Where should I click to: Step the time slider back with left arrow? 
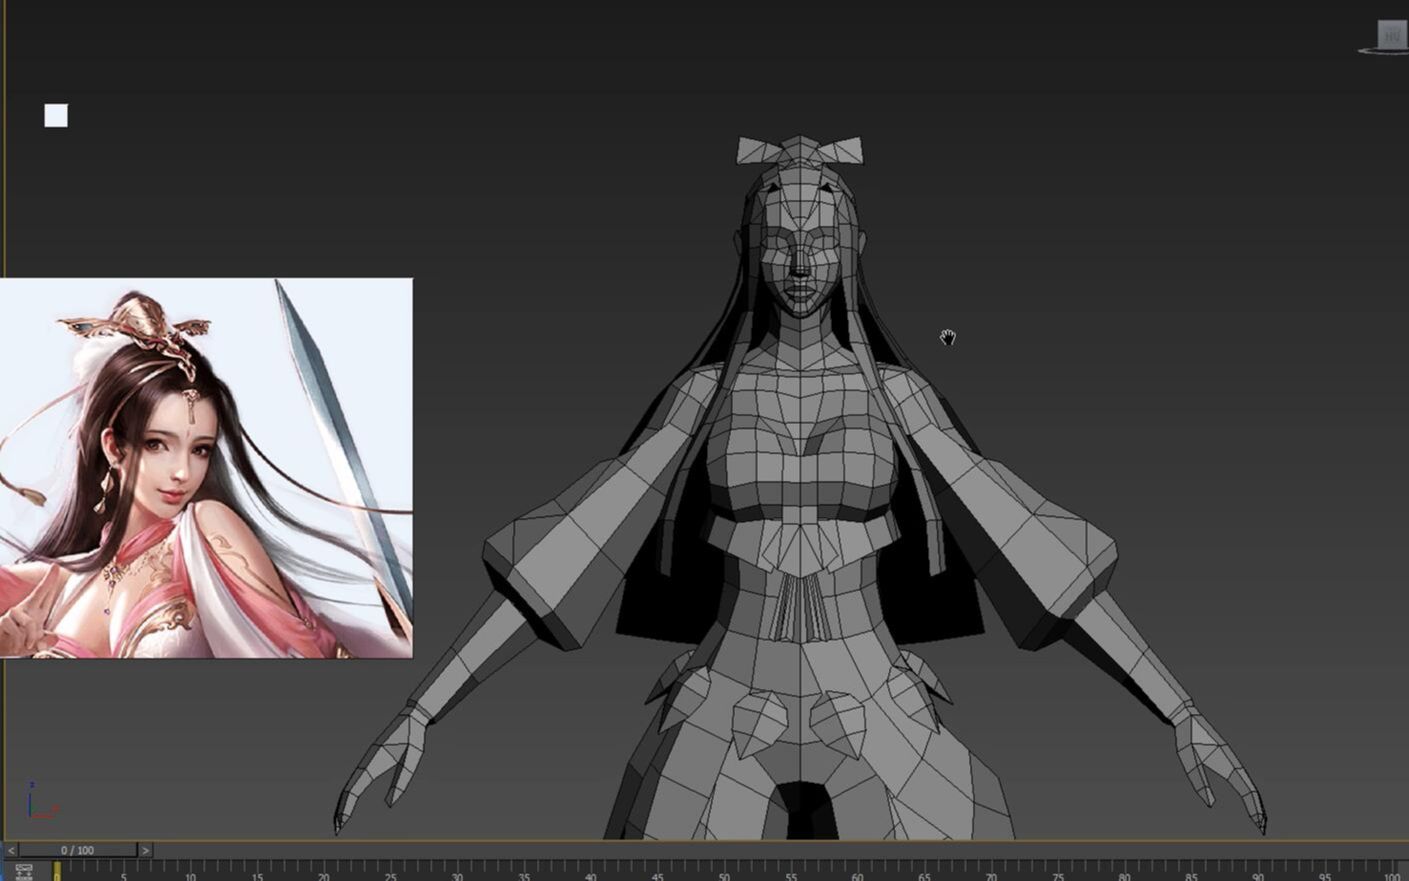click(x=11, y=850)
